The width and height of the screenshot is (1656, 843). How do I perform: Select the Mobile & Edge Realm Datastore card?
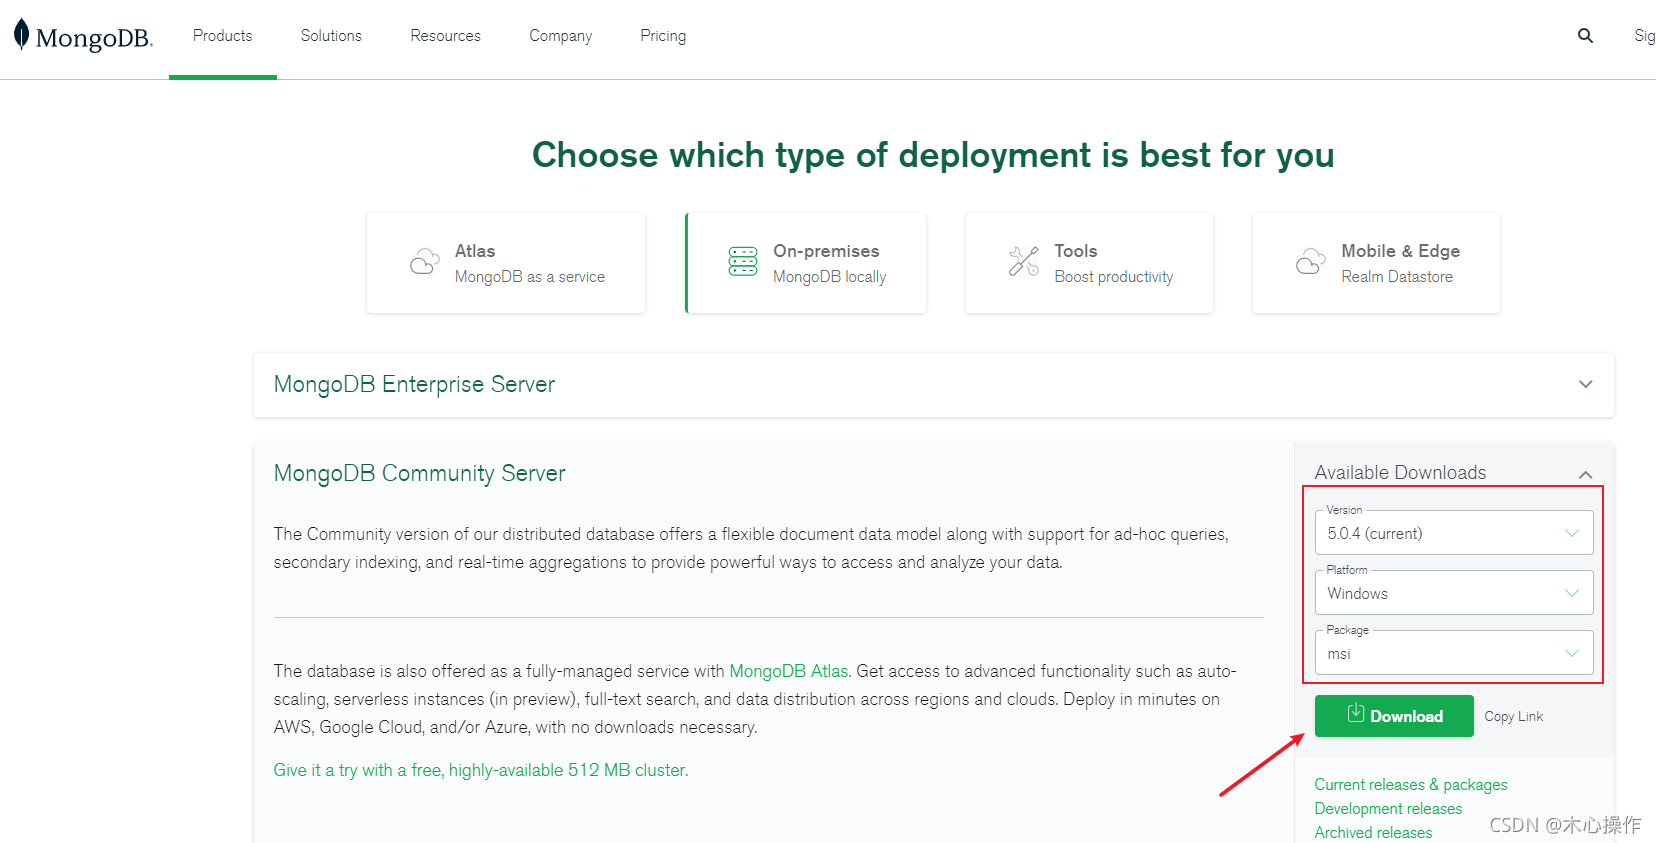[1376, 263]
